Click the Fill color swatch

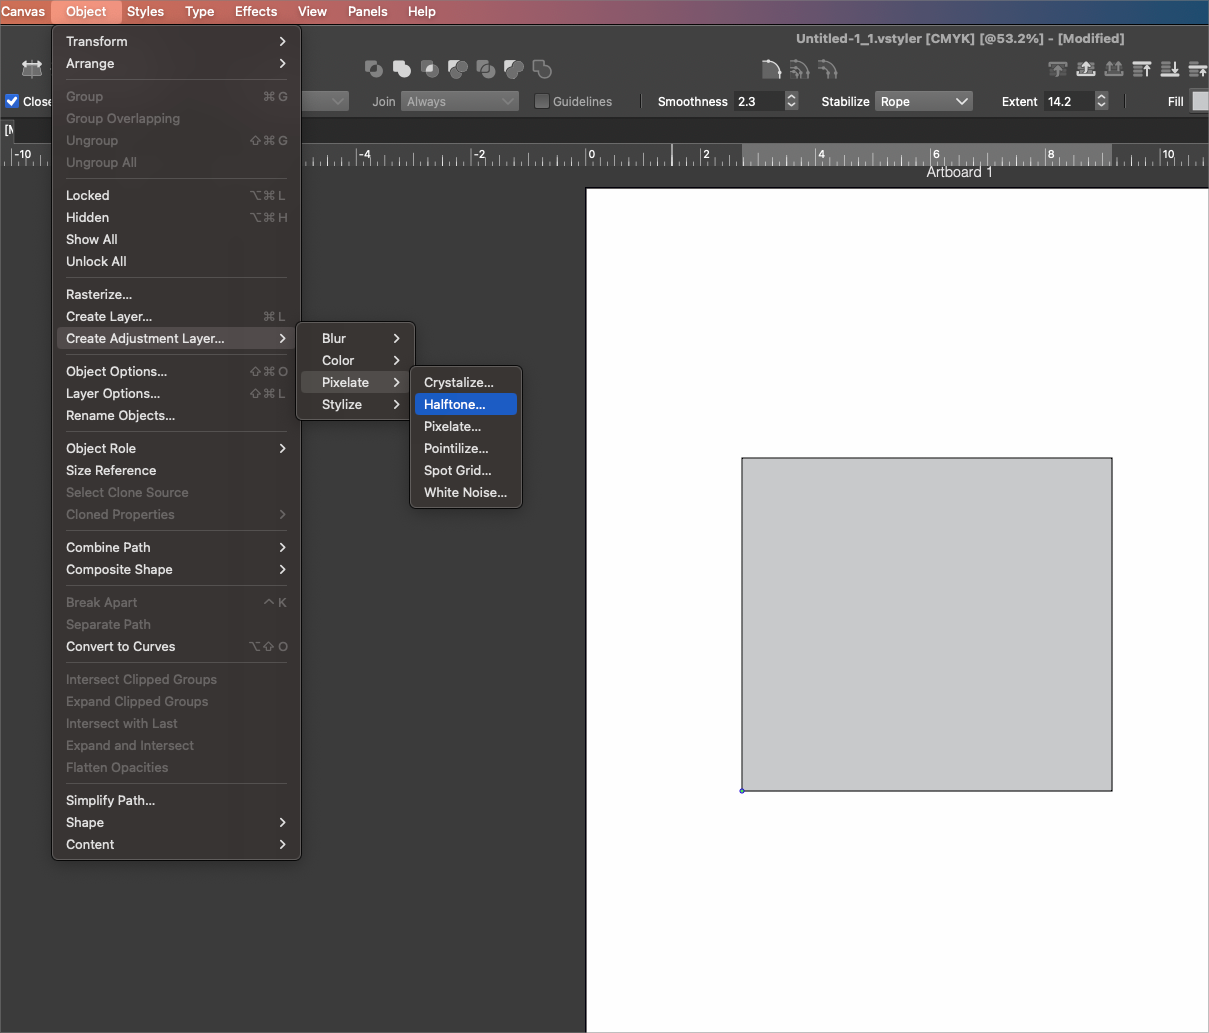(x=1199, y=101)
